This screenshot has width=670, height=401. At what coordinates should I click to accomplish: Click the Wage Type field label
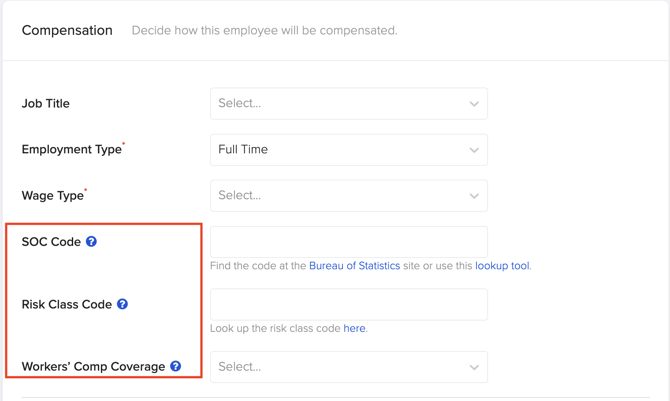coord(53,195)
